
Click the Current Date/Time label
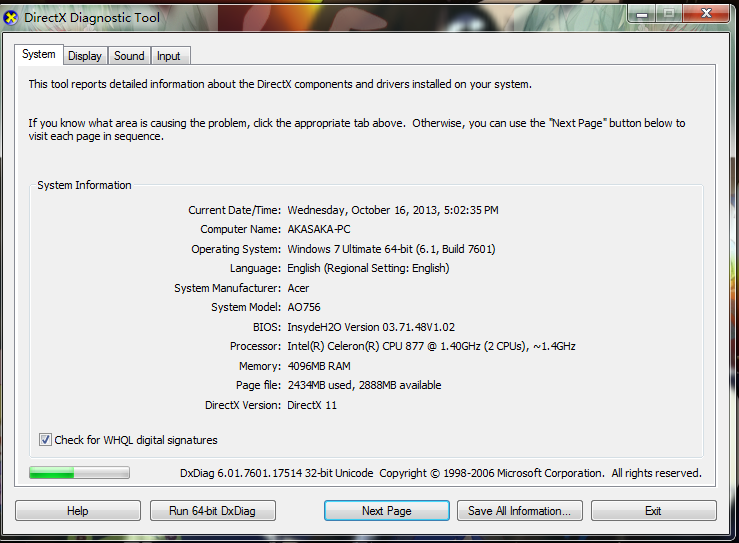(235, 210)
